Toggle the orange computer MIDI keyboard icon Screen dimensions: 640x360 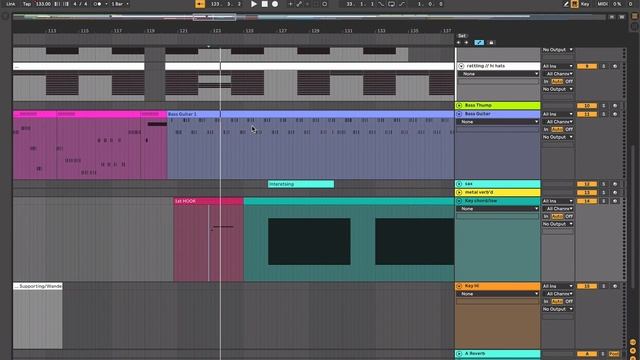tap(575, 4)
